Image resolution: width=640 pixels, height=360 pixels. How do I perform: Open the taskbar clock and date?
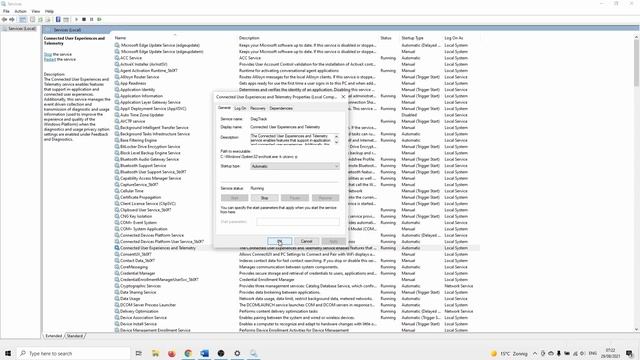click(x=610, y=353)
